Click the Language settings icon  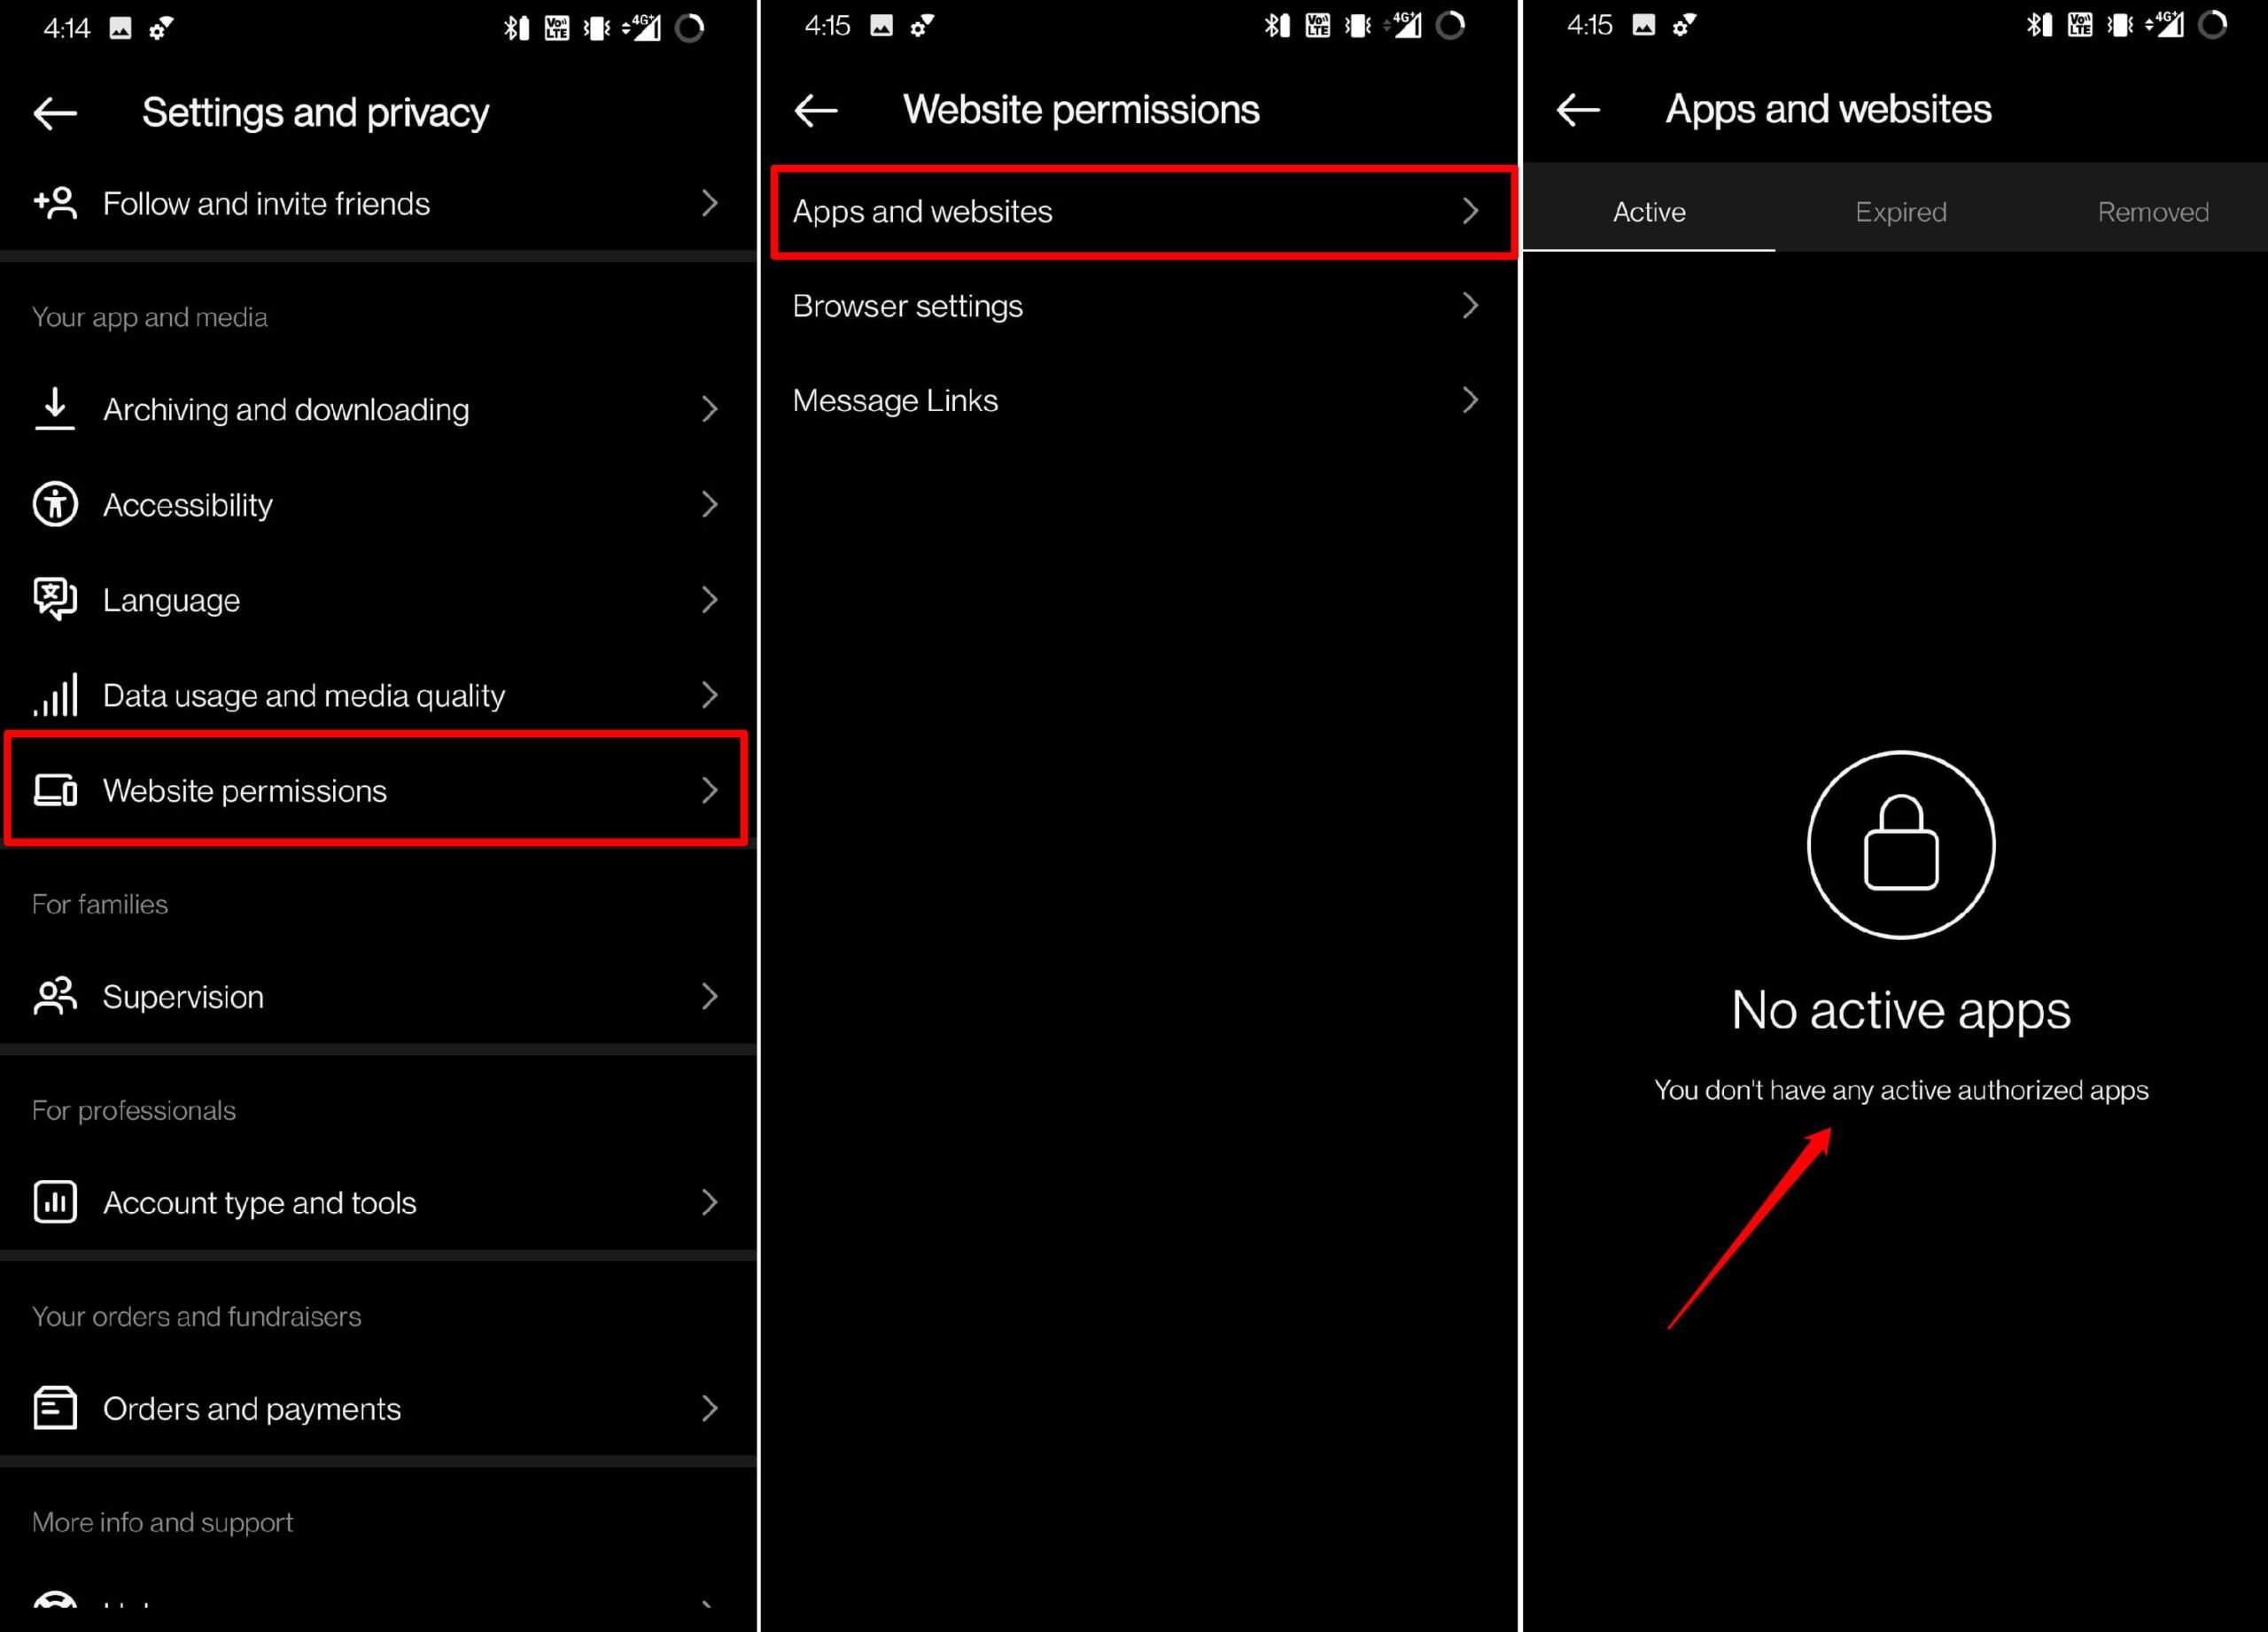coord(53,599)
